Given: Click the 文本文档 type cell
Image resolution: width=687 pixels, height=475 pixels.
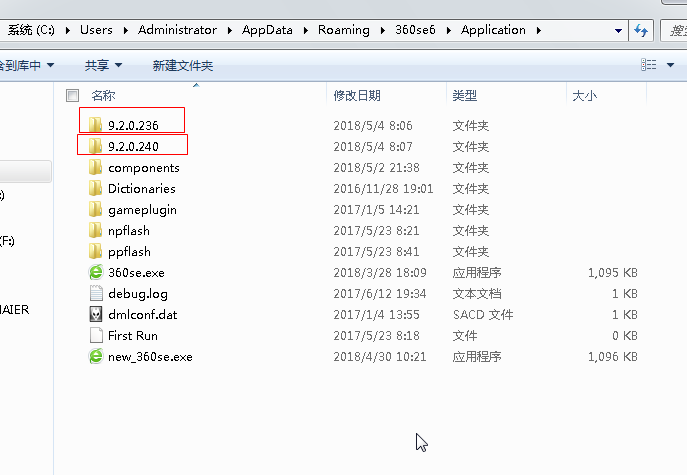Looking at the screenshot, I should point(477,294).
